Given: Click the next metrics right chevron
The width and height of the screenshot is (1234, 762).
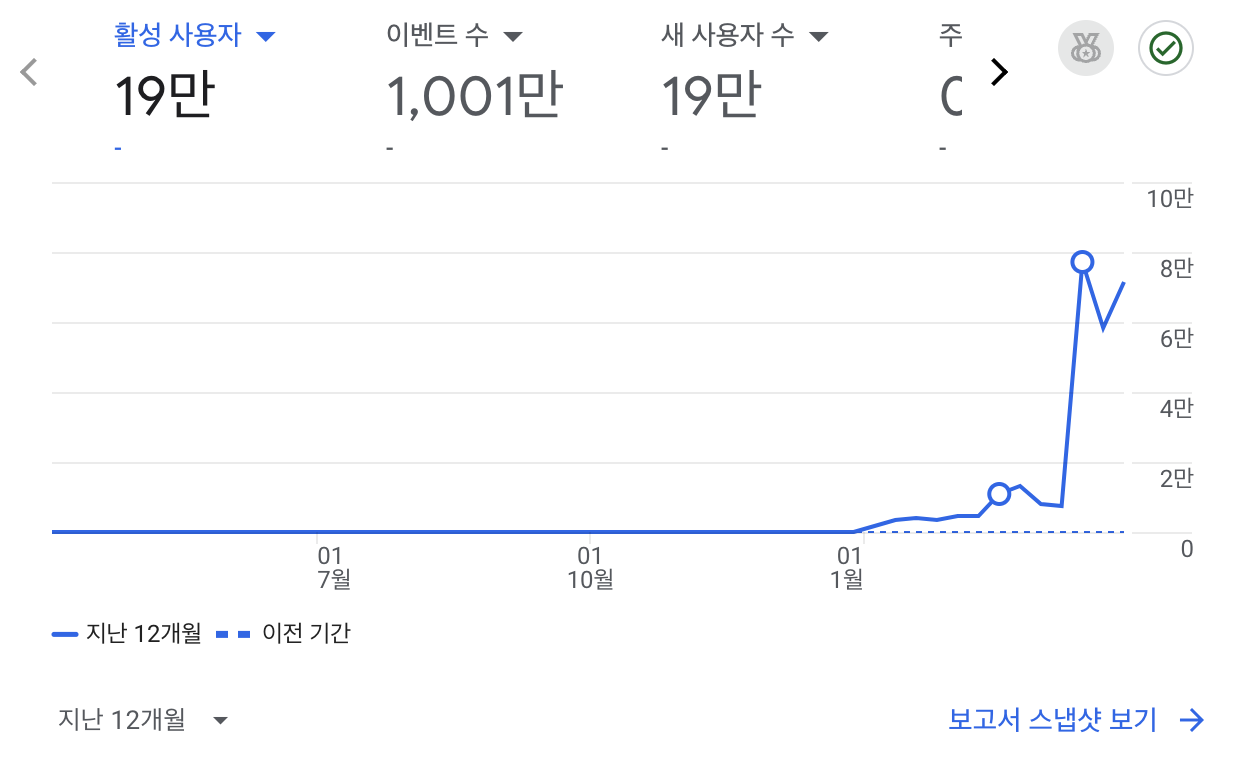Looking at the screenshot, I should pyautogui.click(x=998, y=72).
